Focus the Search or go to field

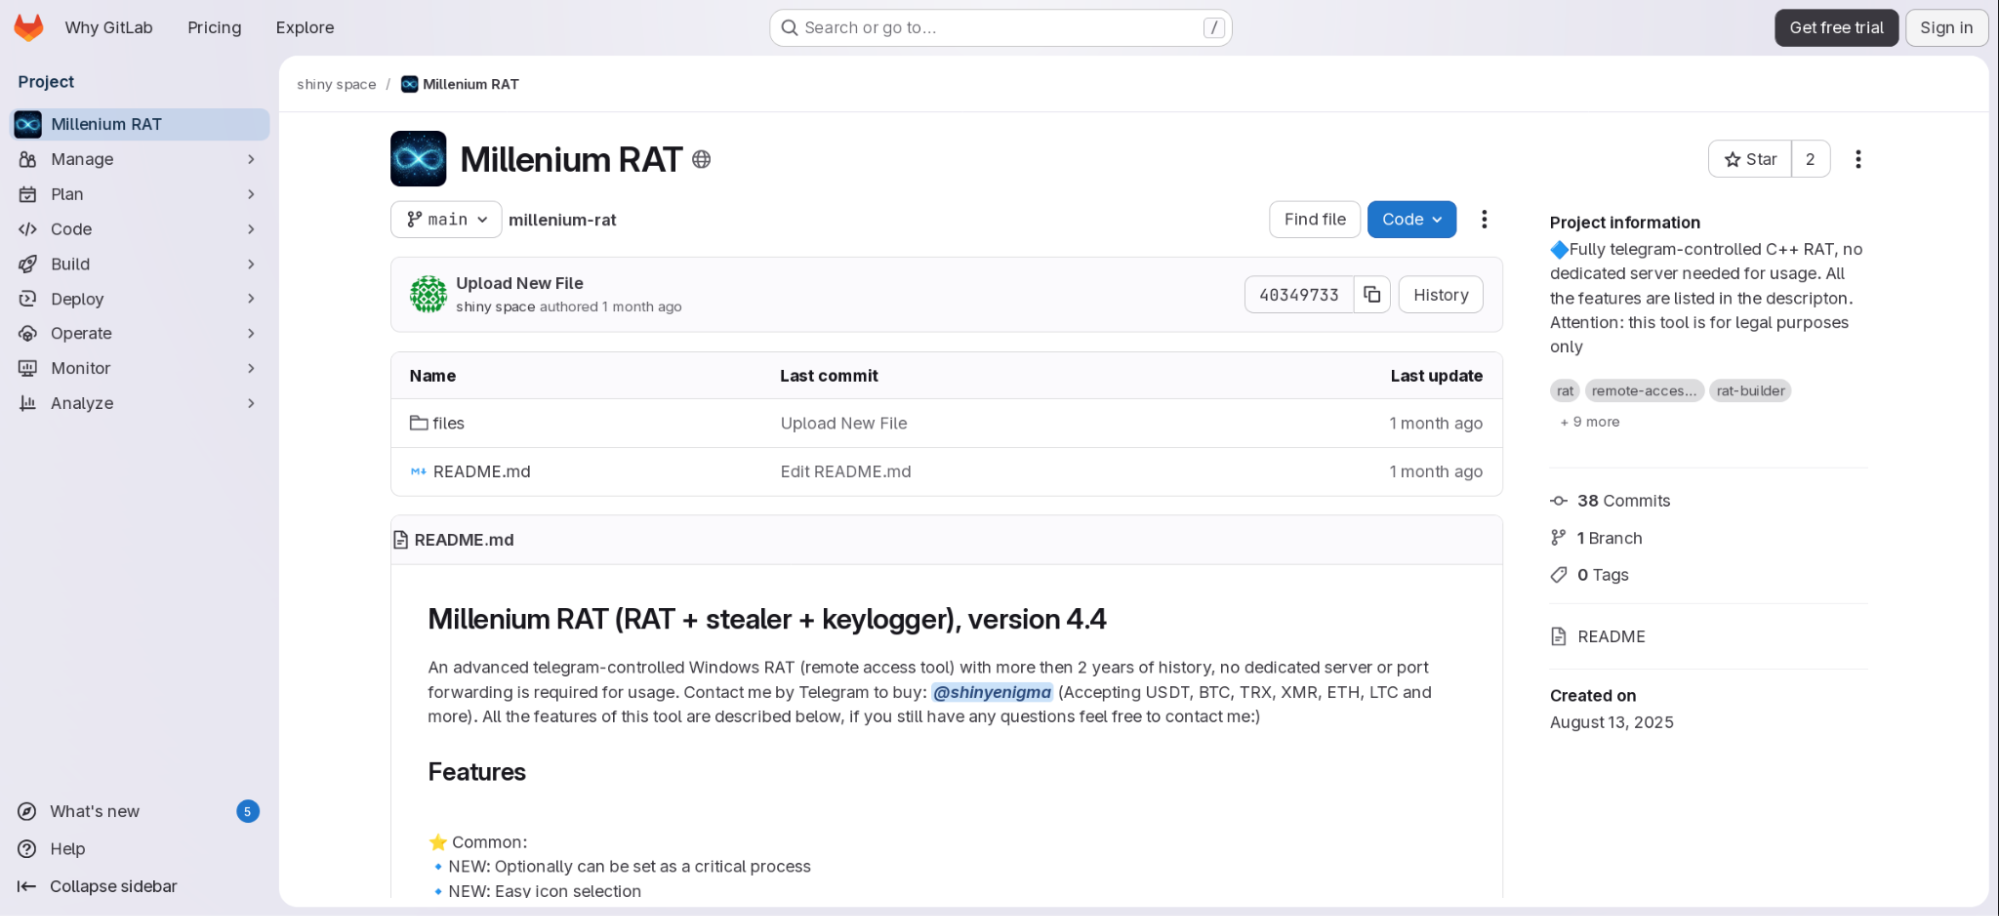[x=1000, y=28]
